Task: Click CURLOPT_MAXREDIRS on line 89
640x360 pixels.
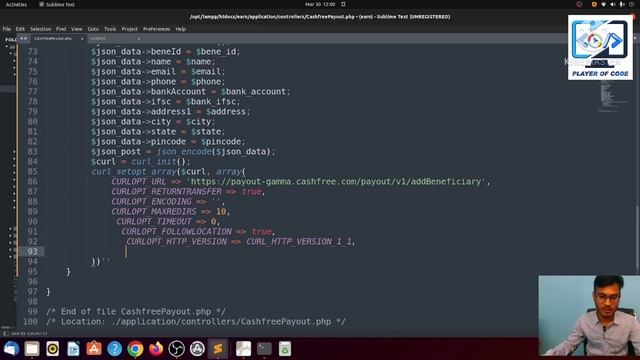Action: pos(154,211)
